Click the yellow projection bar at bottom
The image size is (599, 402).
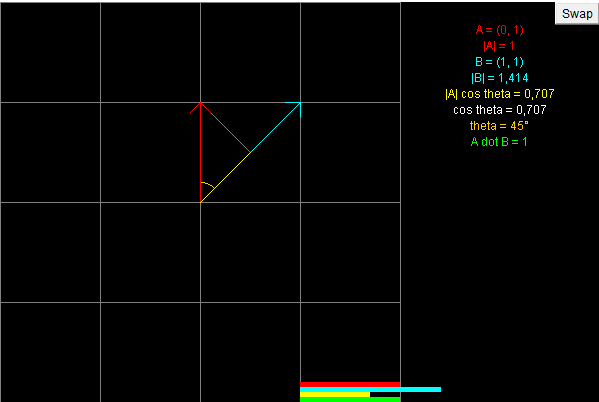[335, 394]
